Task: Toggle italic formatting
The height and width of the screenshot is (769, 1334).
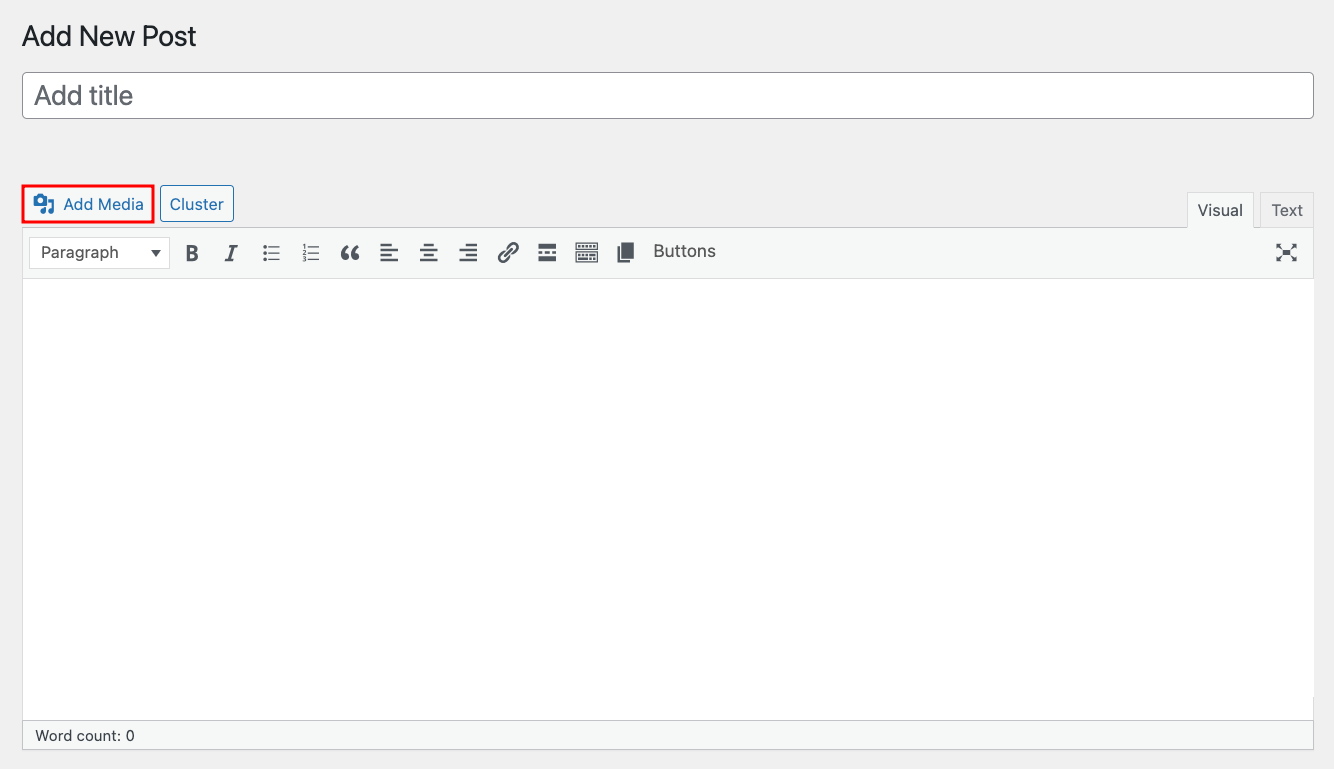Action: tap(231, 252)
